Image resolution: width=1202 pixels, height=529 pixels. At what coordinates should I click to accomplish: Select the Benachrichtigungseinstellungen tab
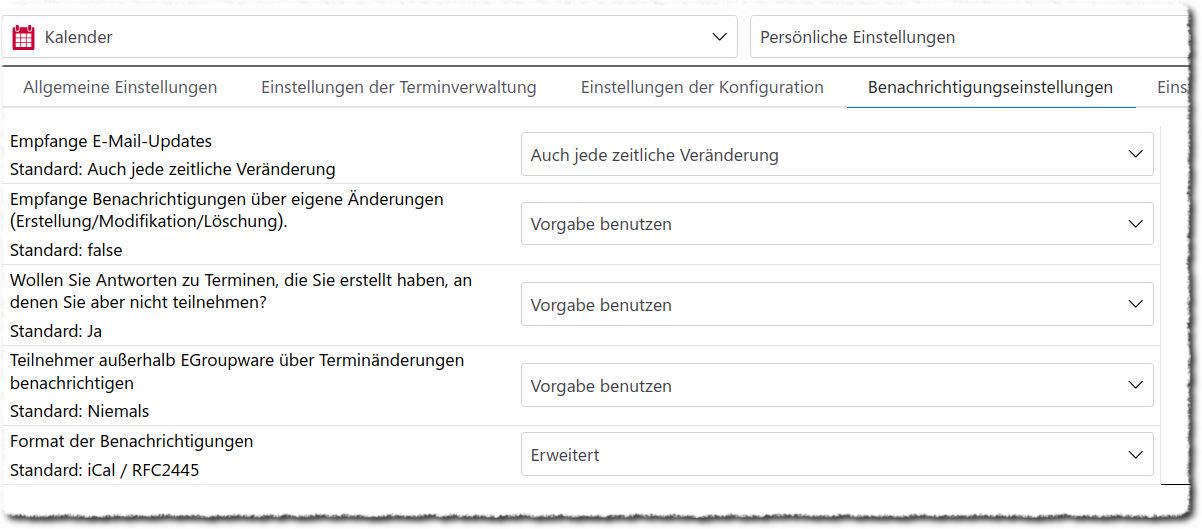click(990, 88)
